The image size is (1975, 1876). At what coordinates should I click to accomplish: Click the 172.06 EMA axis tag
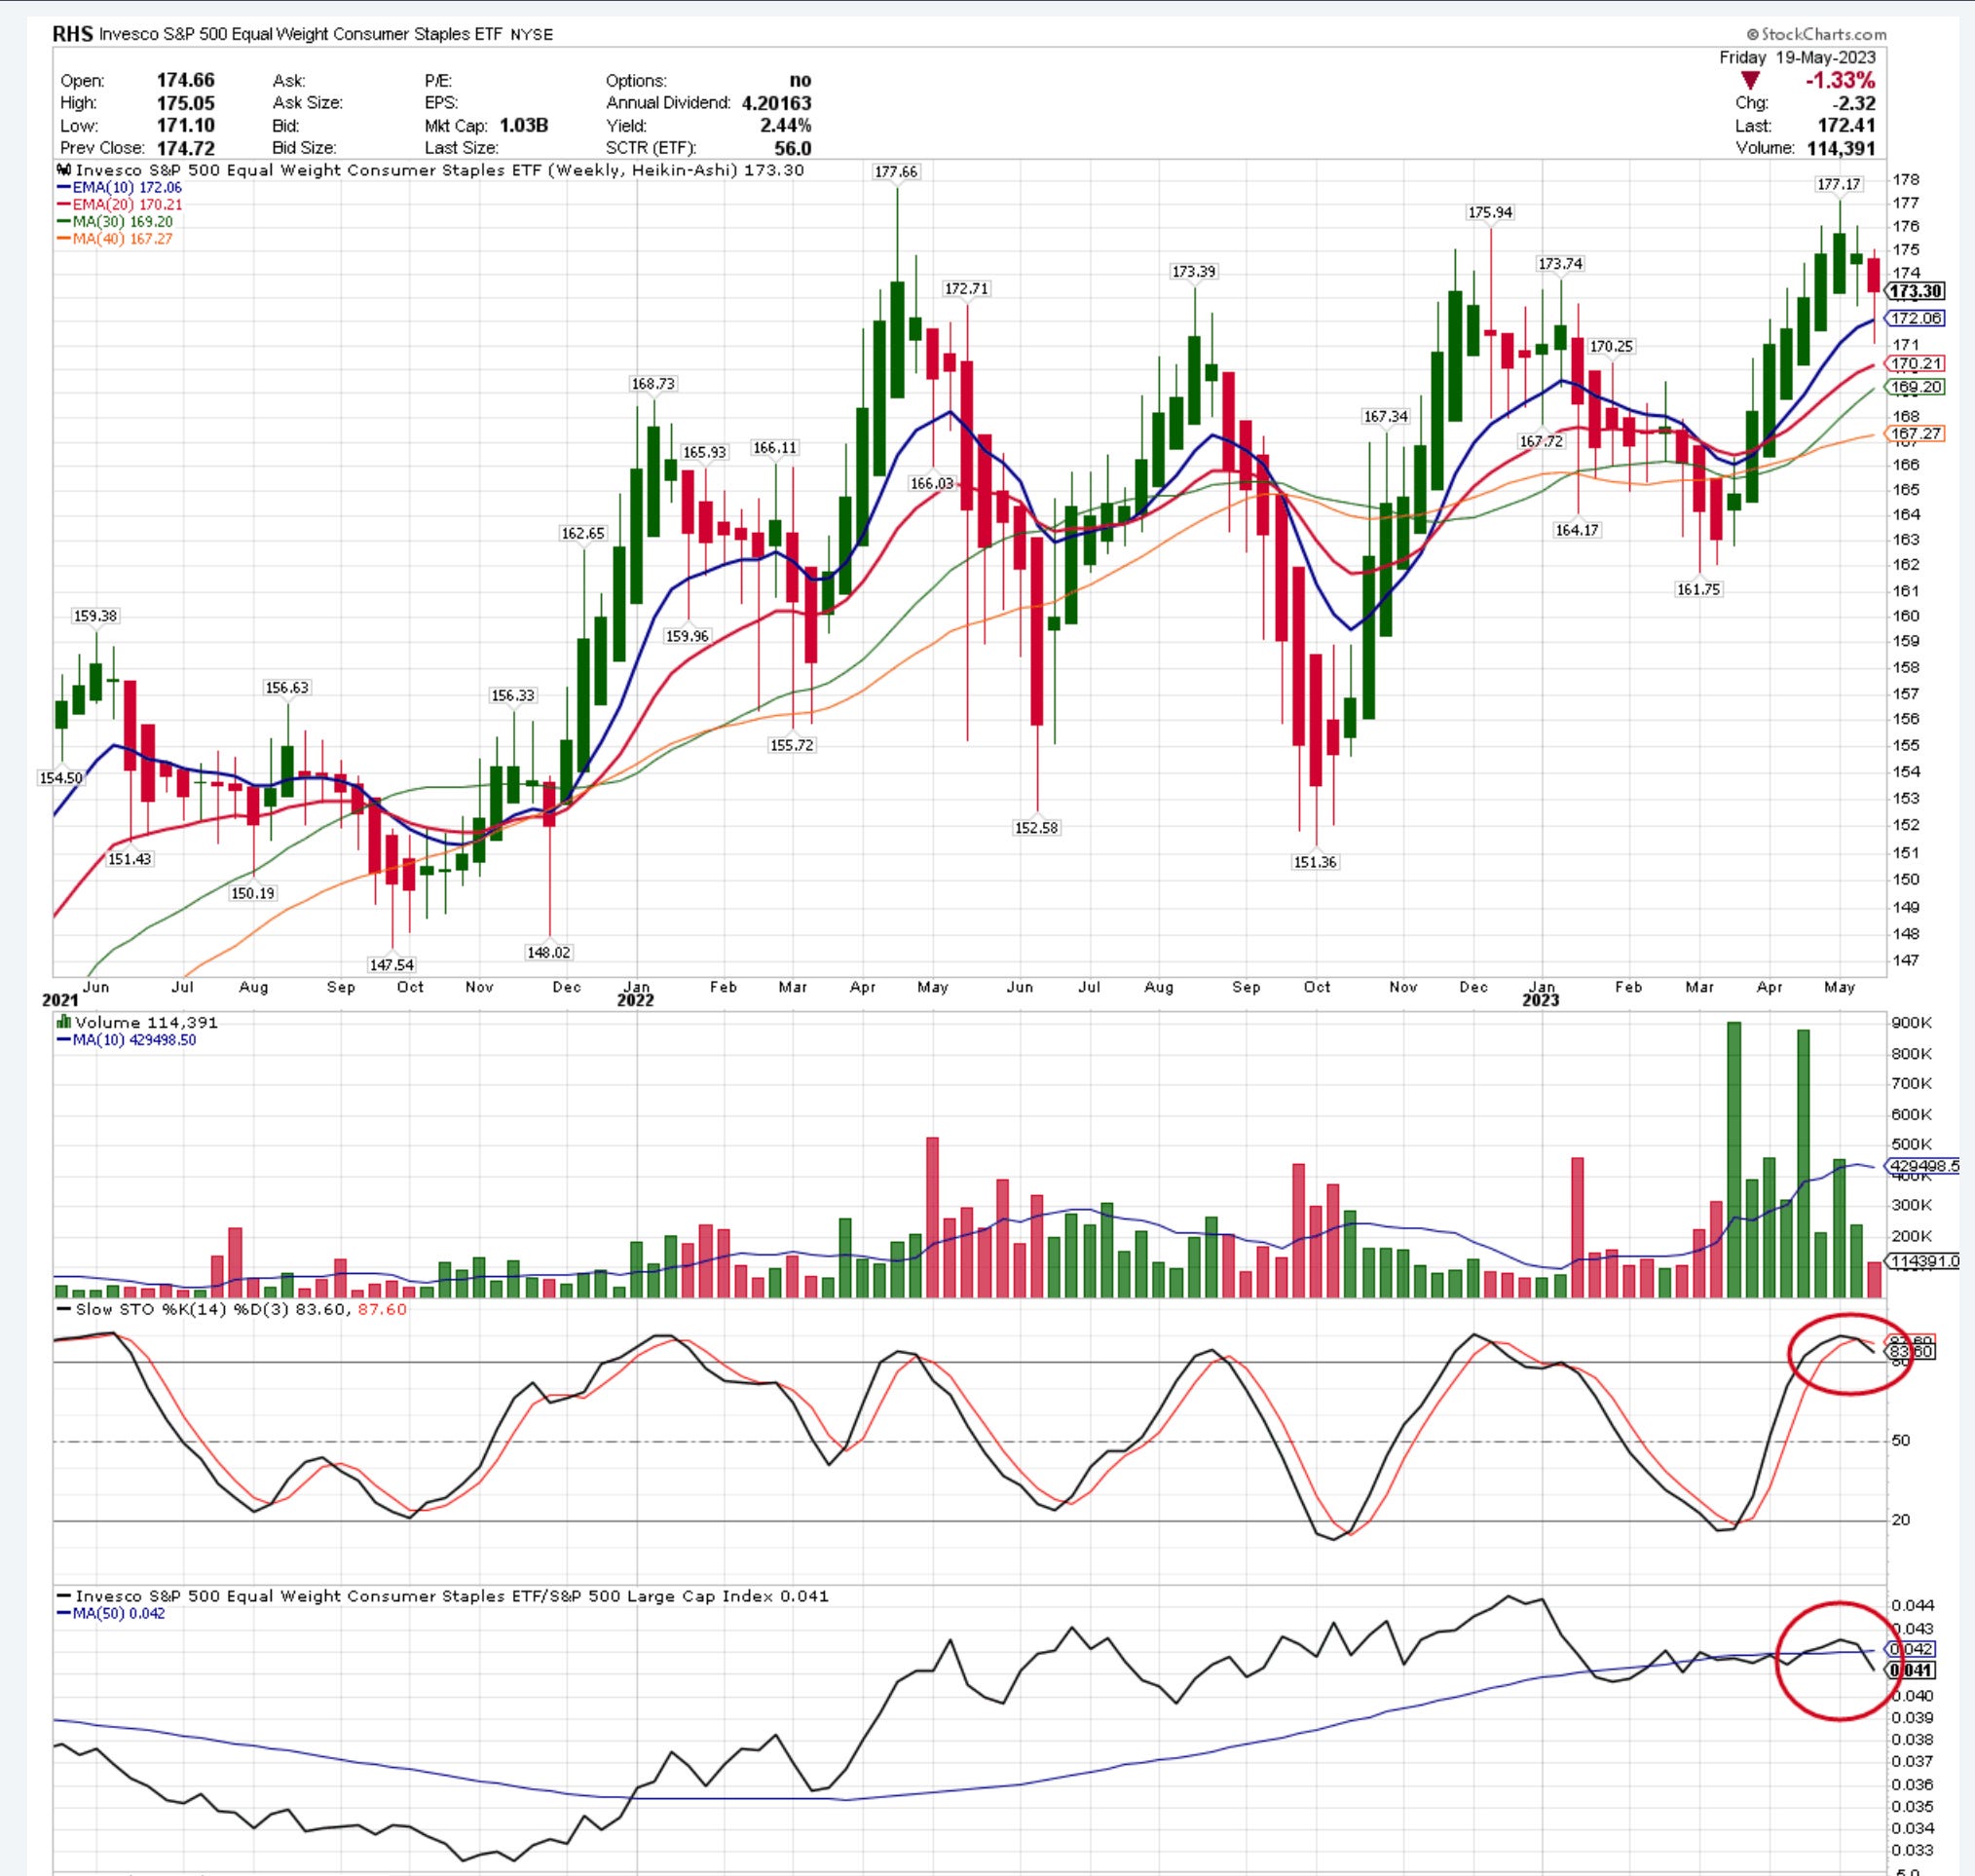click(1915, 318)
